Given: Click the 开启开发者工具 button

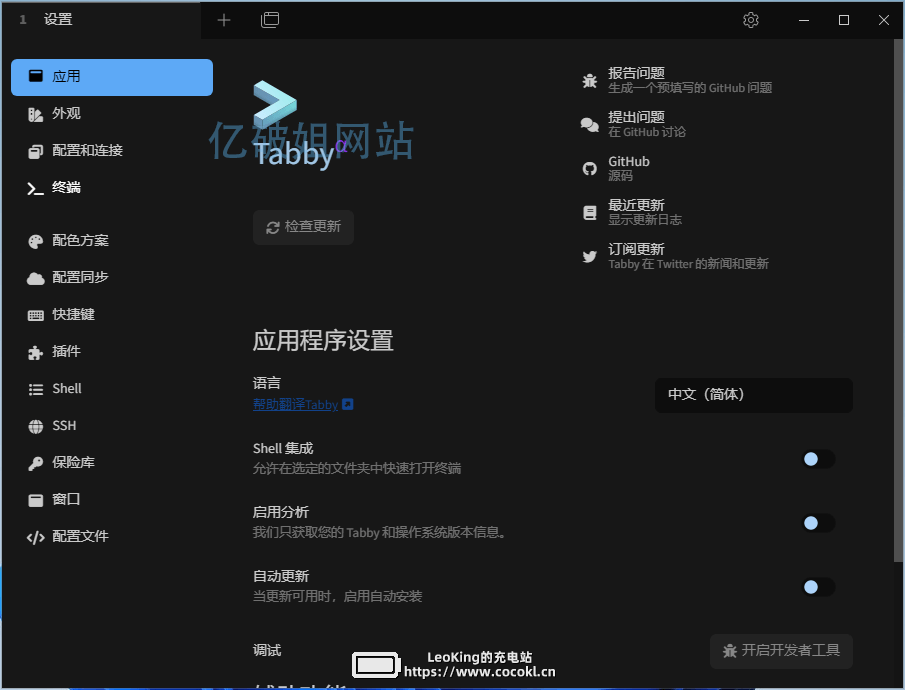Looking at the screenshot, I should (781, 651).
